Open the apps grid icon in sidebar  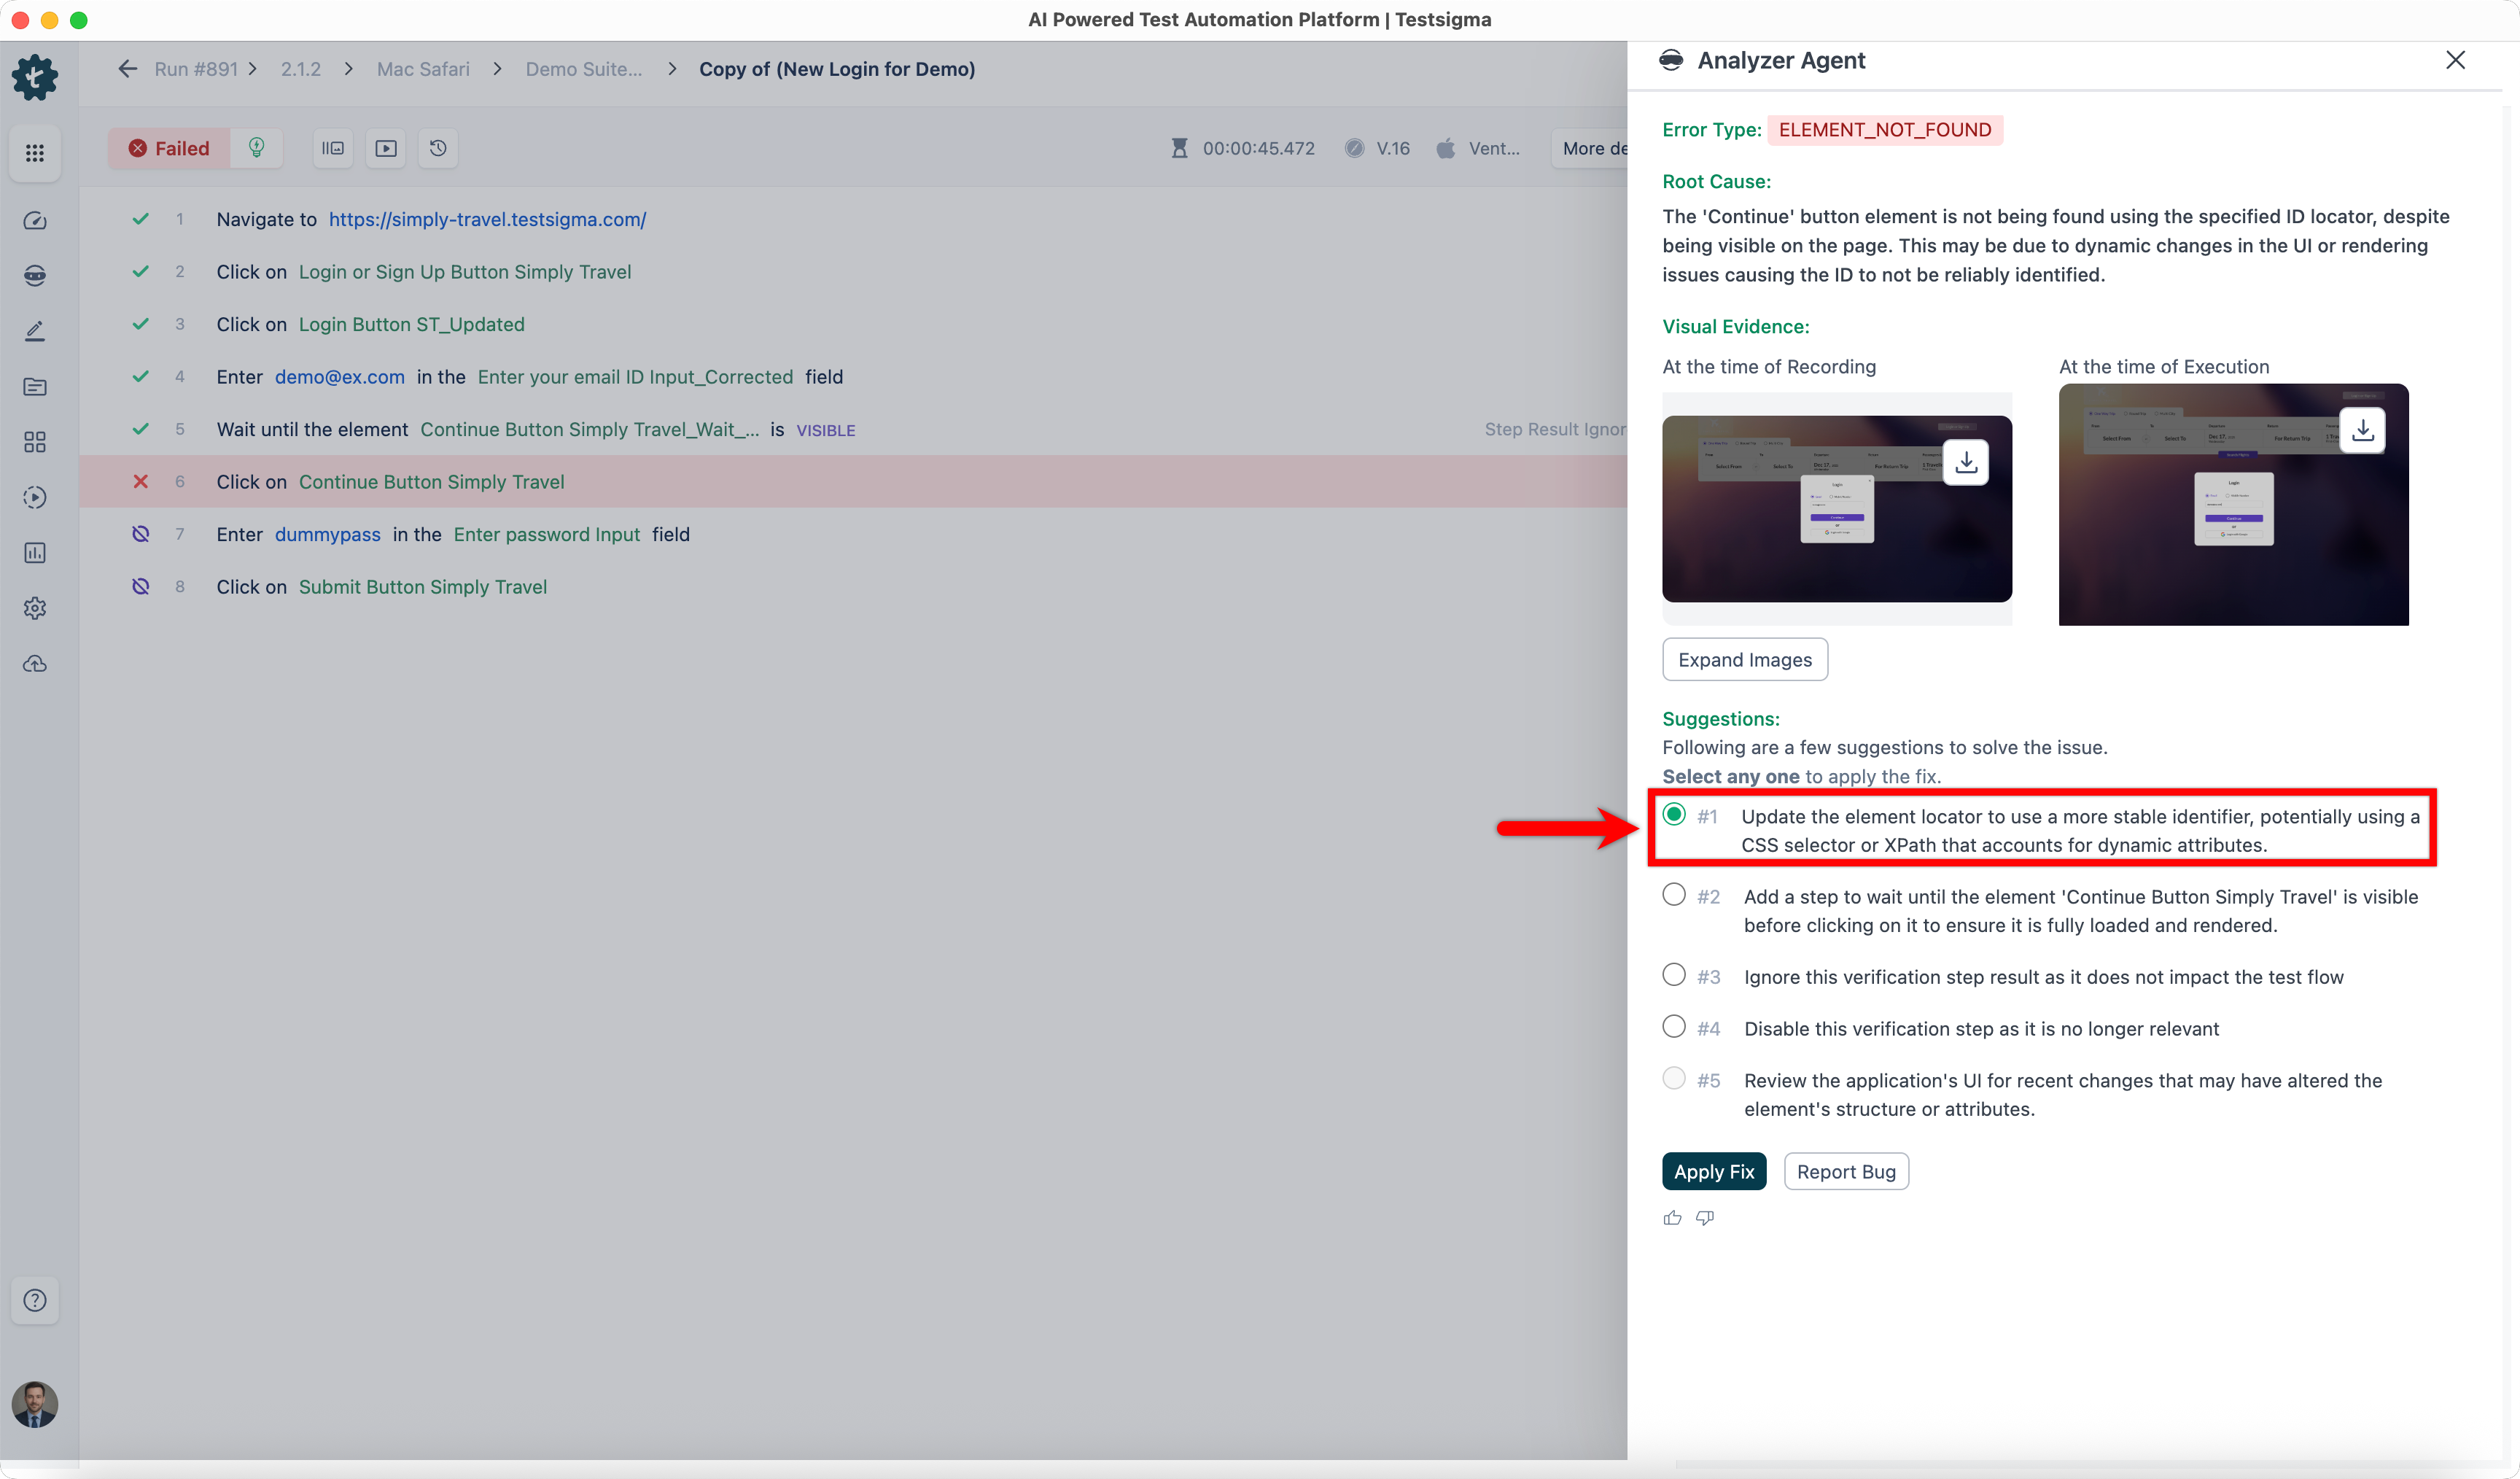pos(35,153)
